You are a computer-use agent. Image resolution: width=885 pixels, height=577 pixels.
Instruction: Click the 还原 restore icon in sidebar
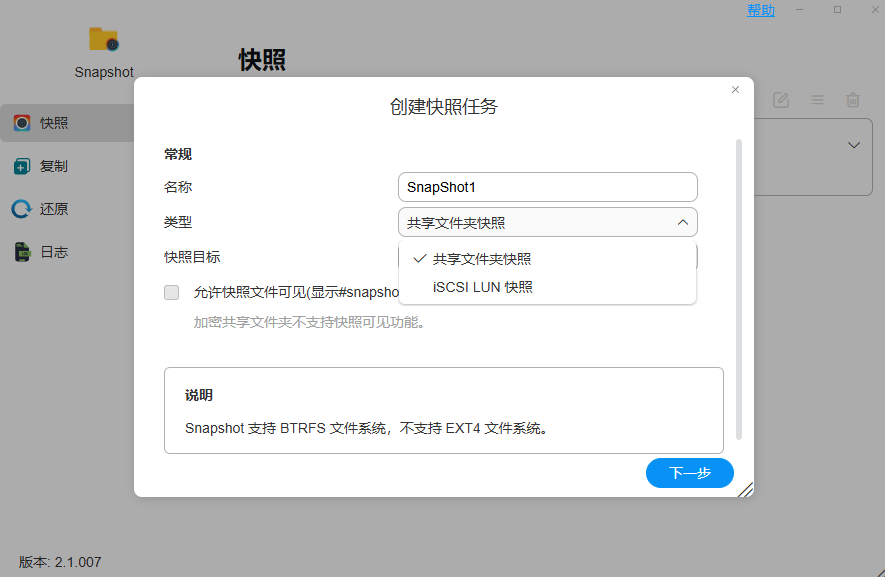click(22, 210)
